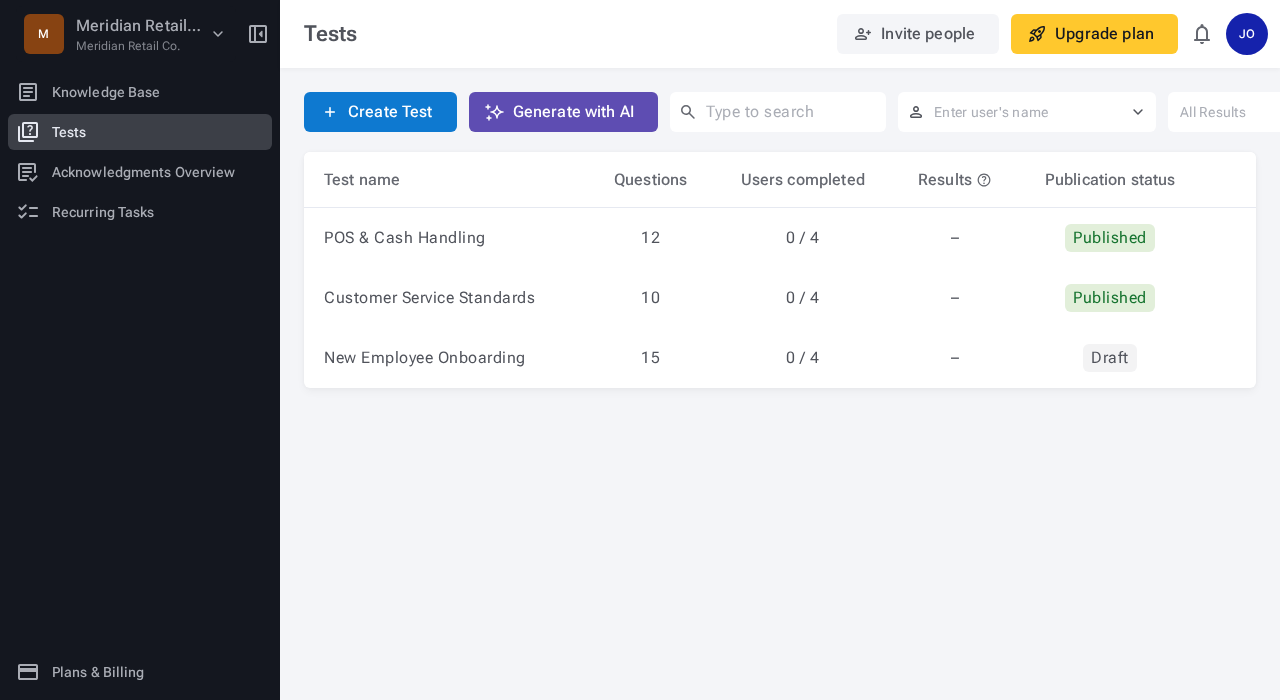Select Tests in the sidebar
1280x700 pixels.
click(140, 132)
